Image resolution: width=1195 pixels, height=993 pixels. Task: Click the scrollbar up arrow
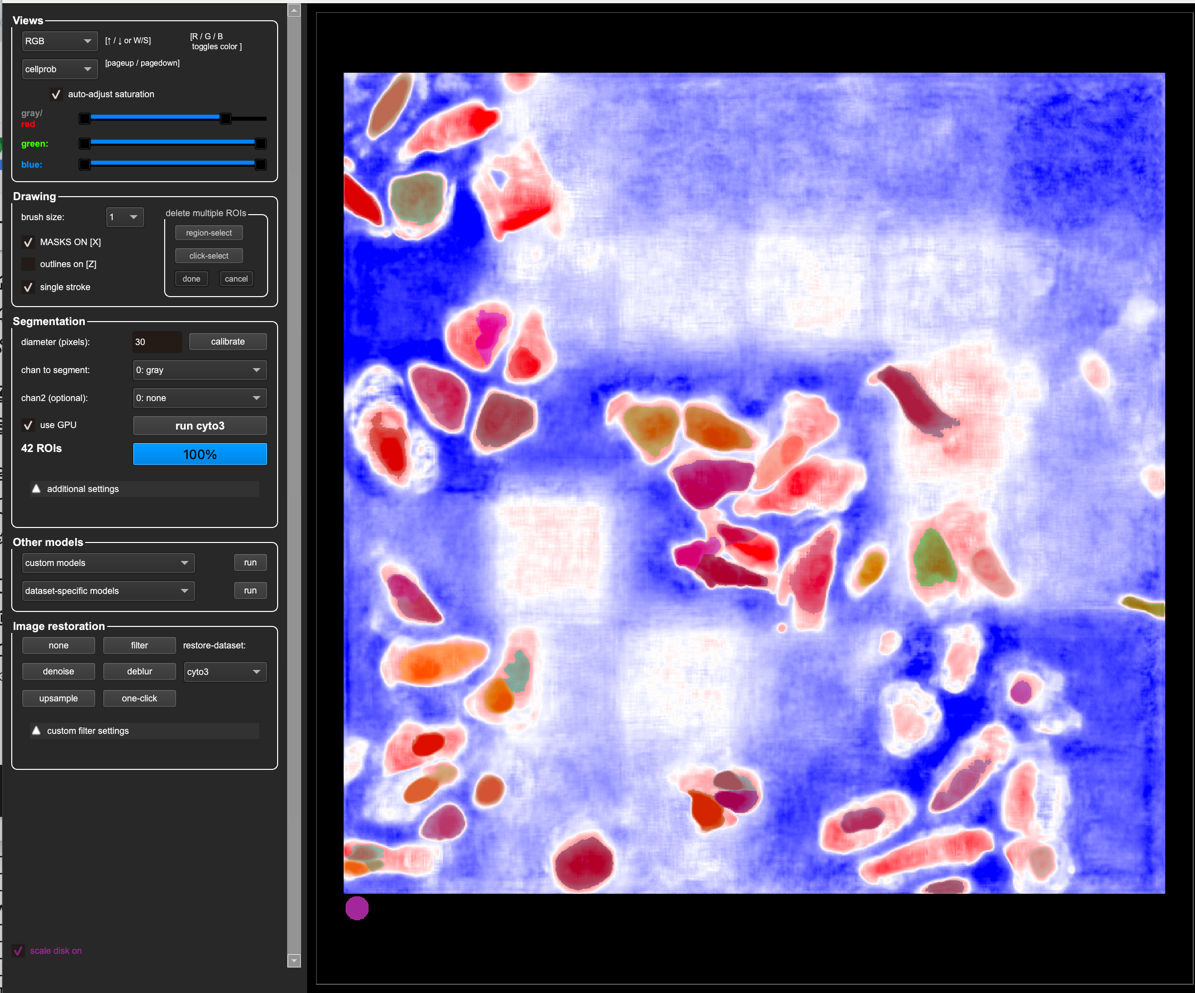pyautogui.click(x=294, y=11)
